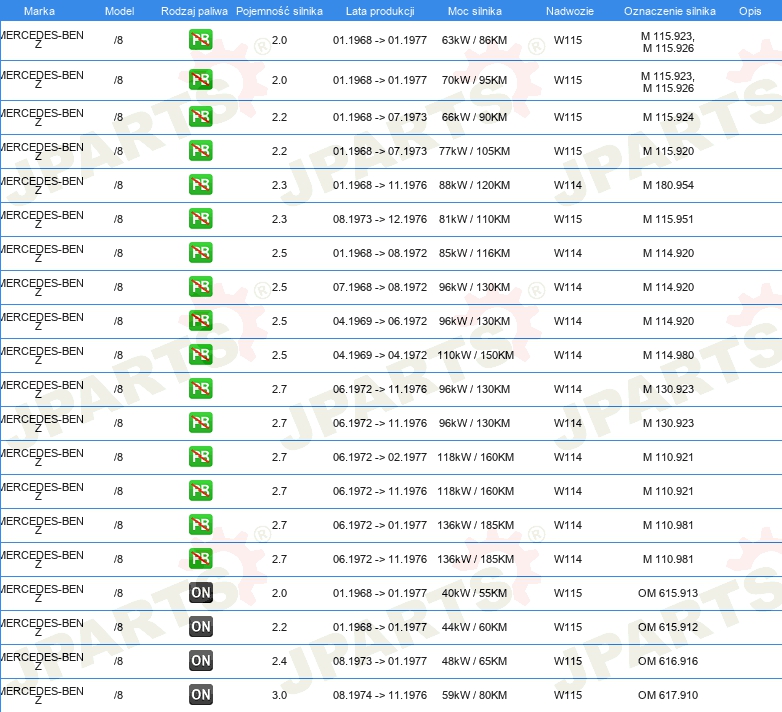Click the PB fuel icon for engine M 180.954

pos(200,185)
